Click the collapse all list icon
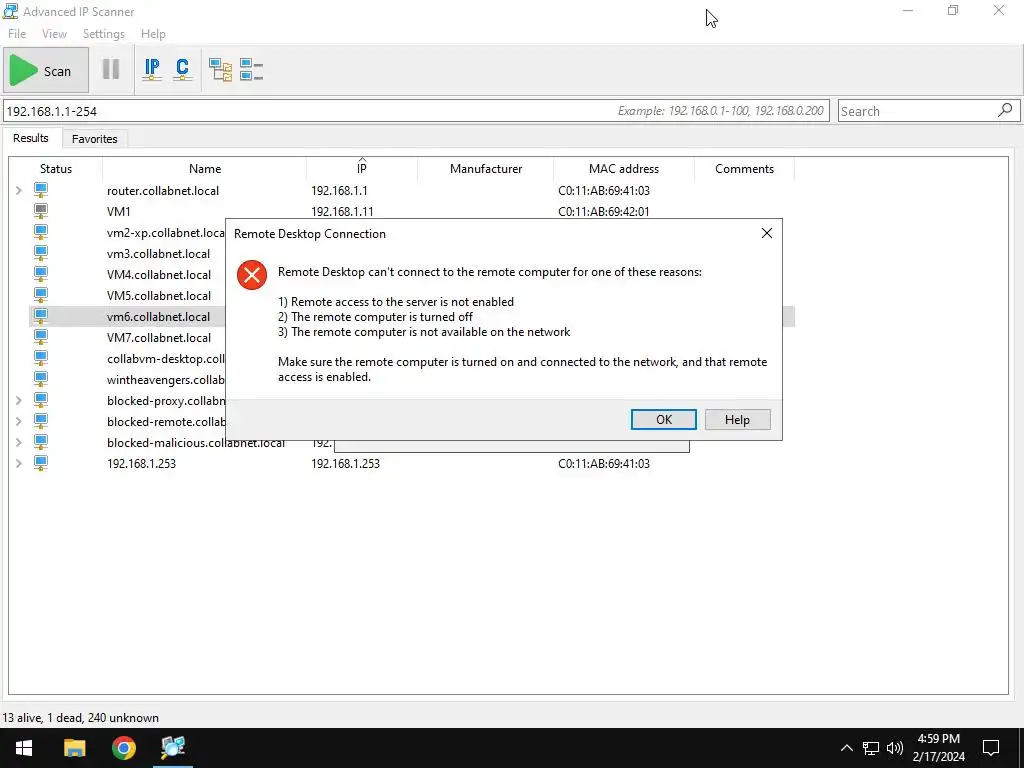This screenshot has height=768, width=1024. point(251,69)
